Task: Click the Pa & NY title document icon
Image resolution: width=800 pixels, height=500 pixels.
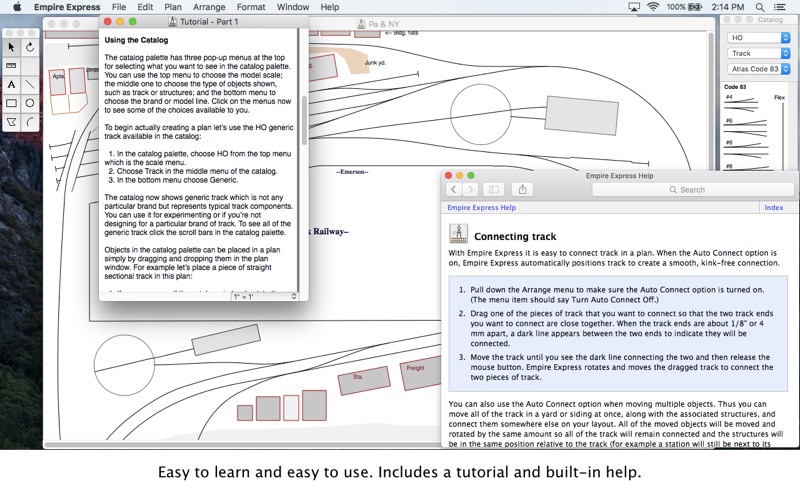Action: [x=361, y=24]
